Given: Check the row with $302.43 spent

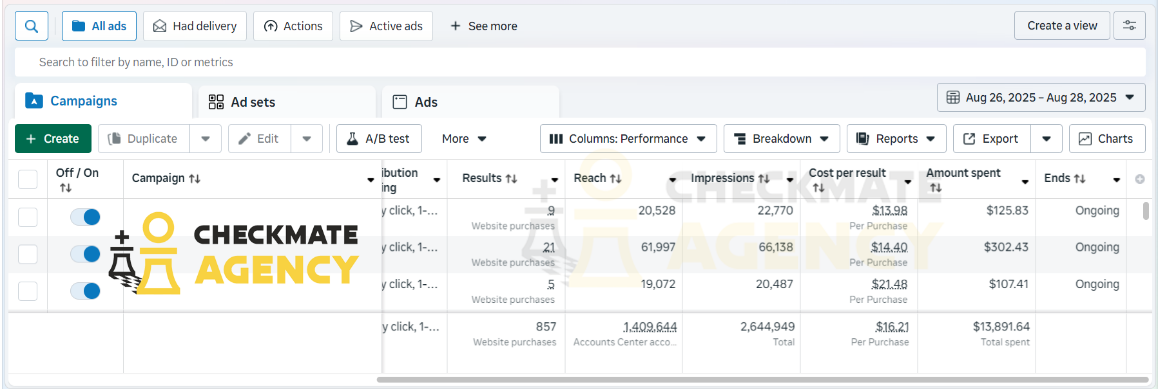Looking at the screenshot, I should coord(27,254).
